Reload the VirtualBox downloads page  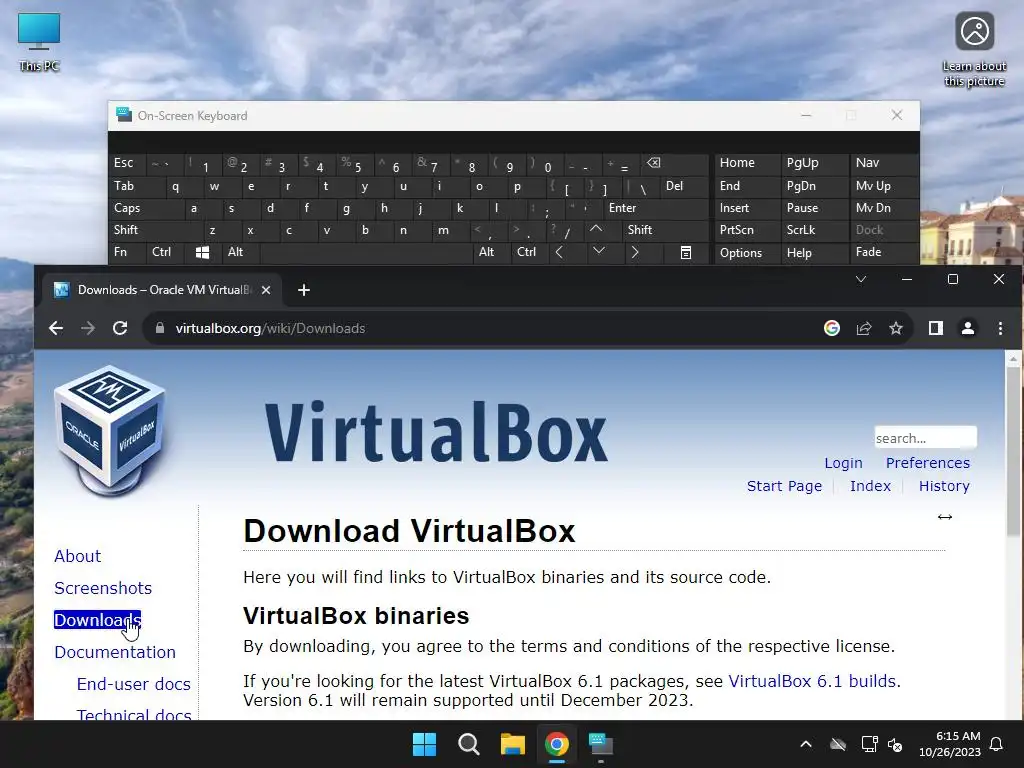pyautogui.click(x=120, y=328)
